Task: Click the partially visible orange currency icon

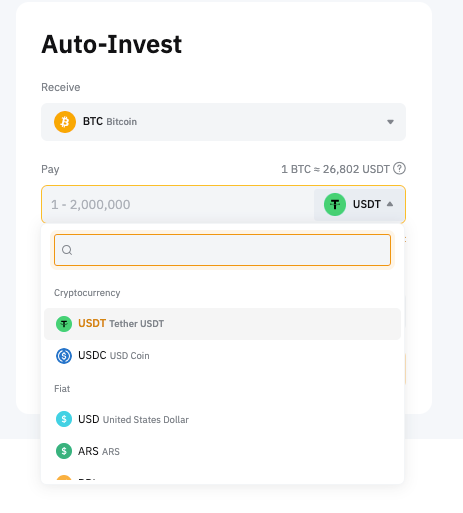Action: [64, 478]
